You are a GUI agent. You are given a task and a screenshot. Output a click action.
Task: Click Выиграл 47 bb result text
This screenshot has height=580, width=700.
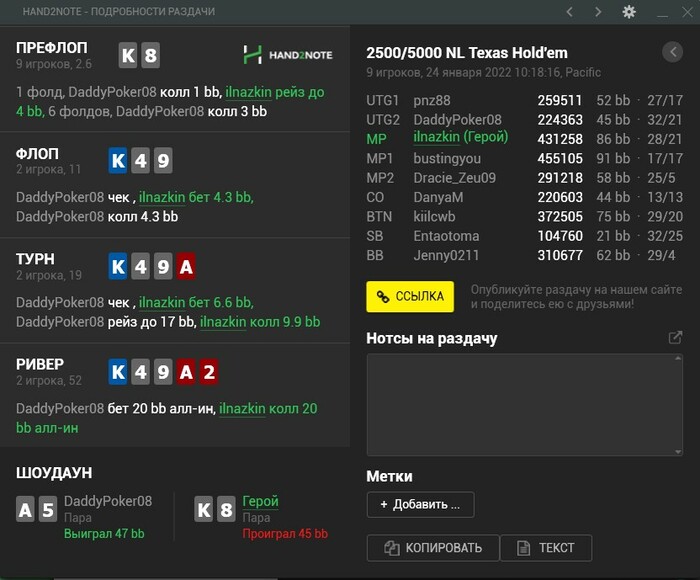pos(104,534)
